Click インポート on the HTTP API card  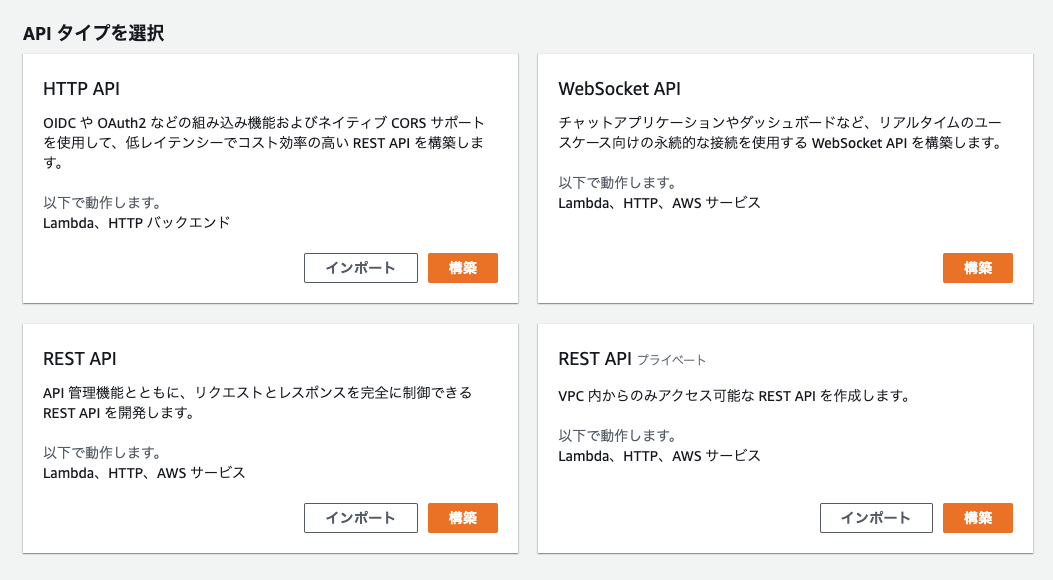tap(360, 268)
